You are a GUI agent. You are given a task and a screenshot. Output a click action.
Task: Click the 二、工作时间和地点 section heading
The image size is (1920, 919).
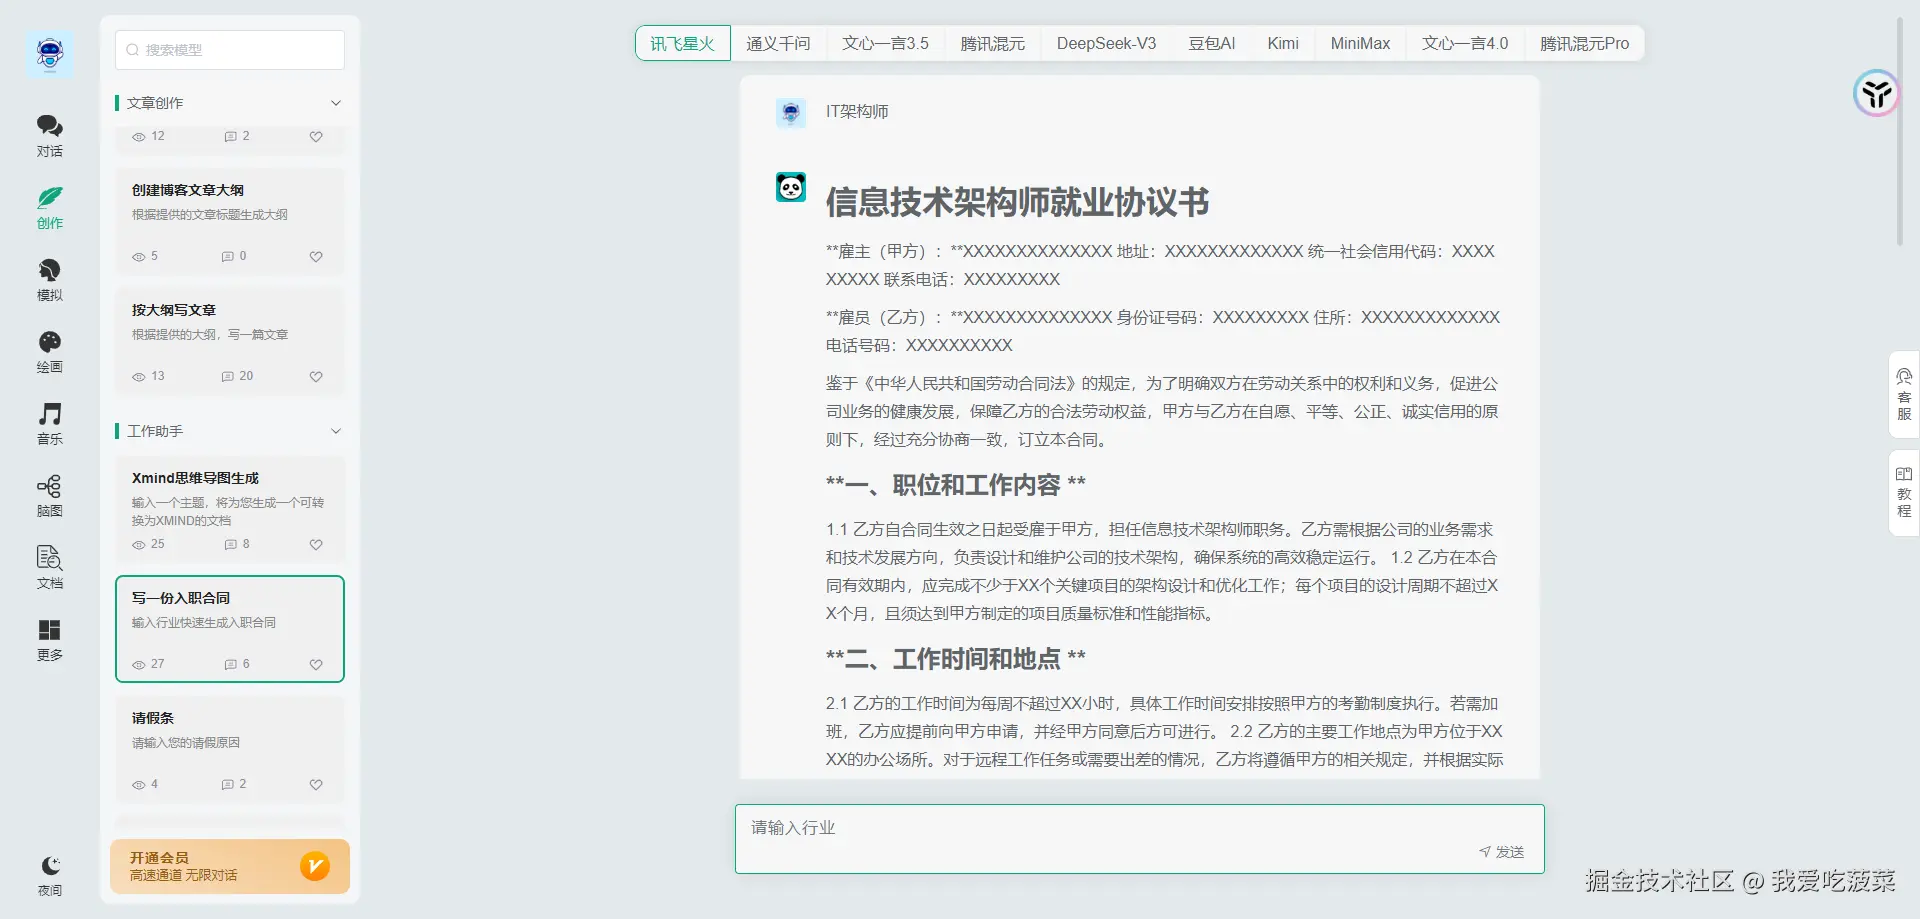tap(956, 659)
